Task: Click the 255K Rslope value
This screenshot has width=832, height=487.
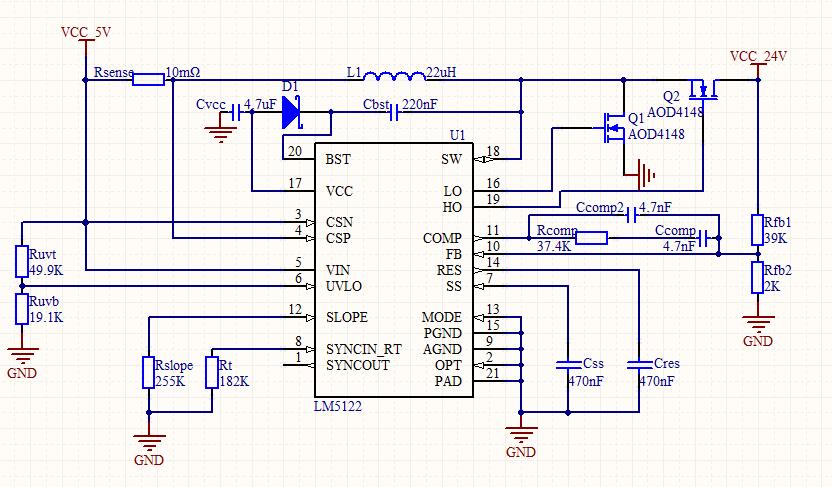Action: (170, 381)
